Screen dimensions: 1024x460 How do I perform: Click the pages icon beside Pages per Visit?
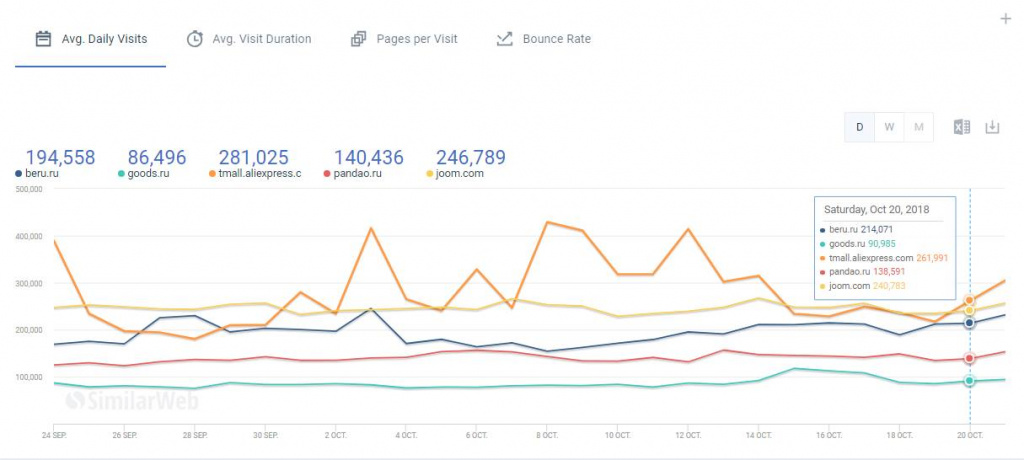[359, 39]
